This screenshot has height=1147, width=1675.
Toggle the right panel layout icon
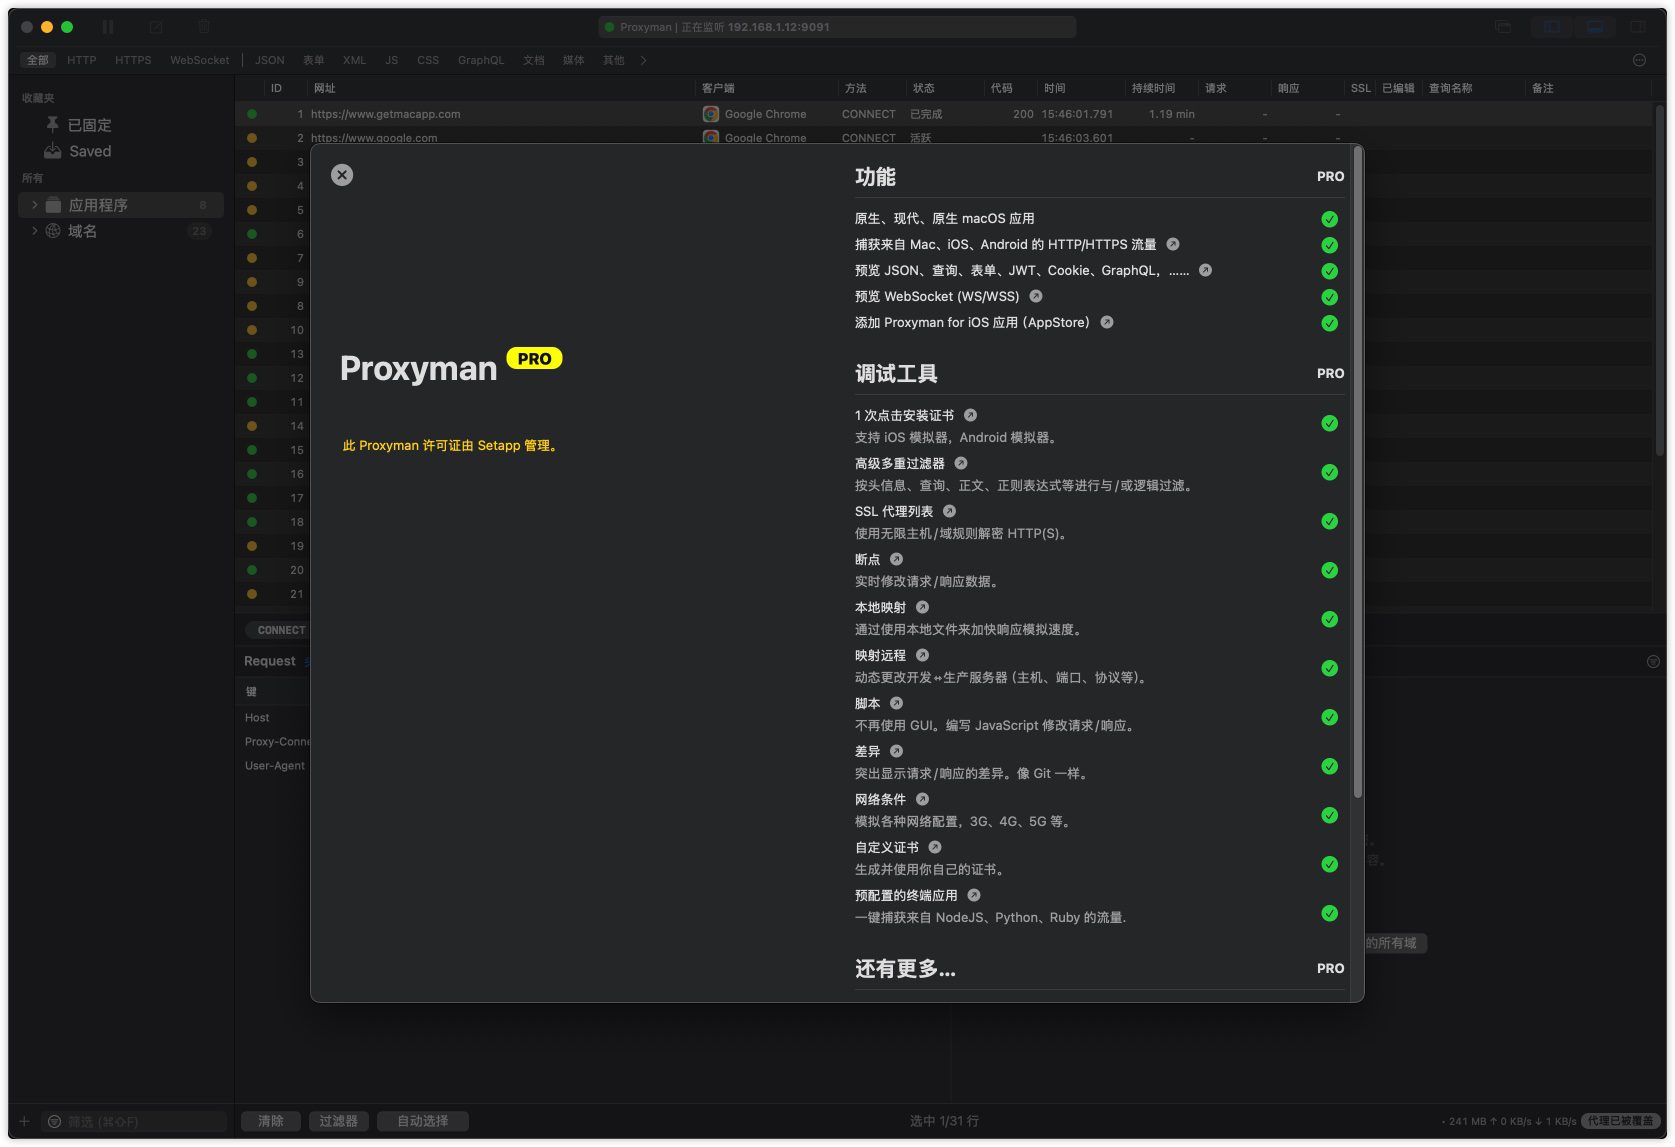click(x=1638, y=27)
